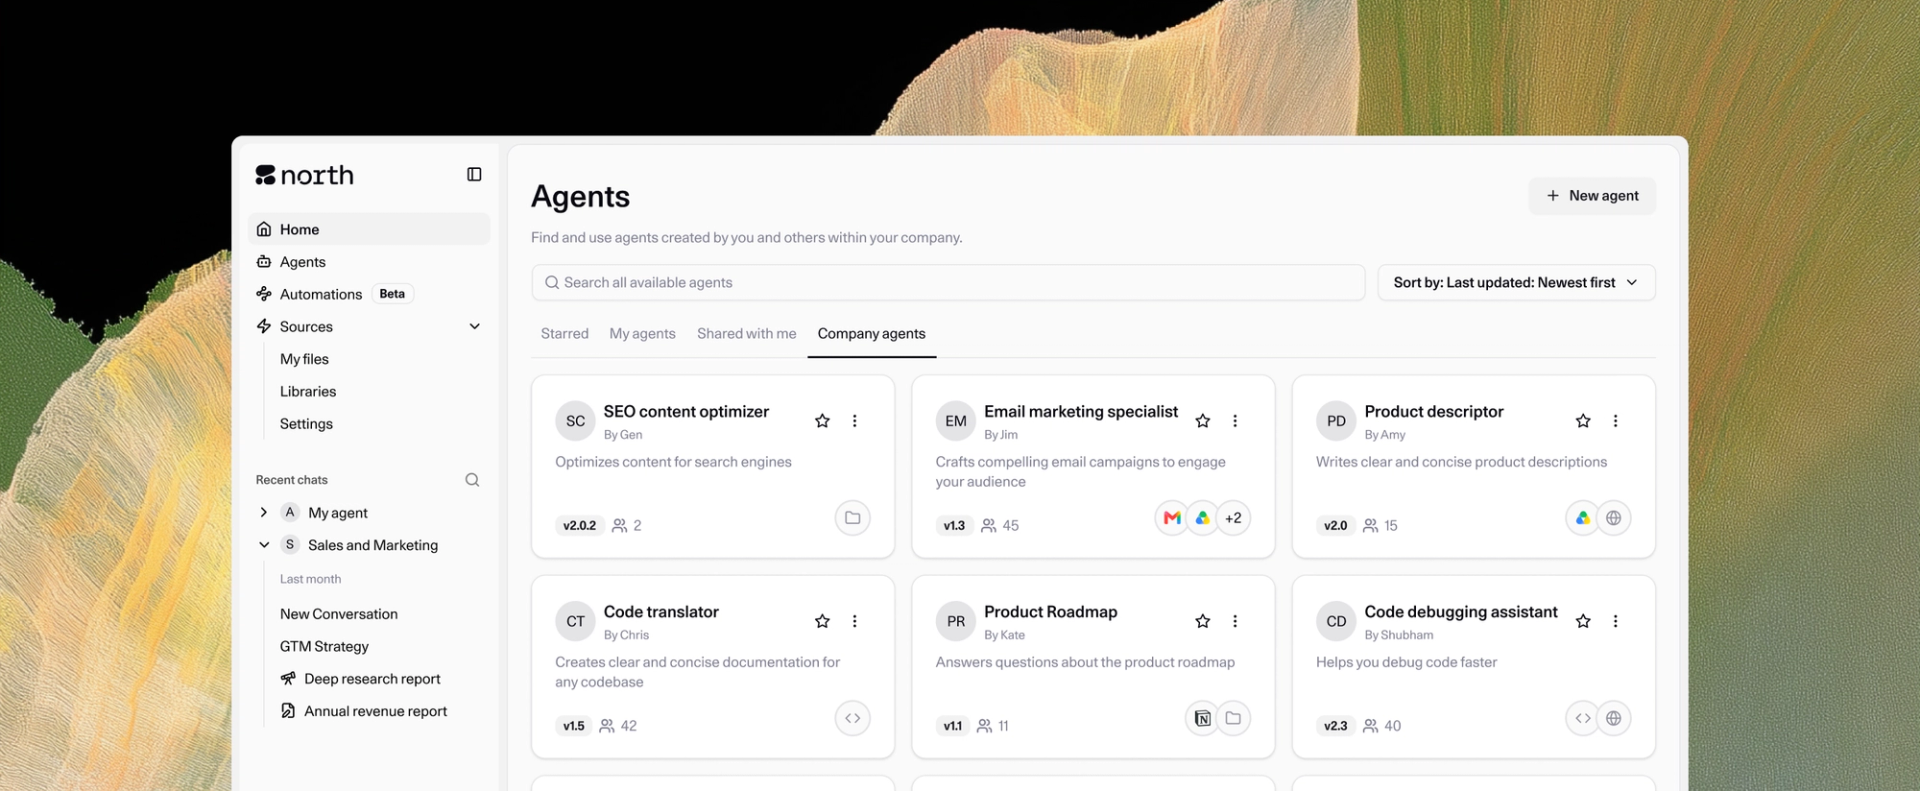The height and width of the screenshot is (791, 1920).
Task: Click the Recent chats heading
Action: [292, 480]
